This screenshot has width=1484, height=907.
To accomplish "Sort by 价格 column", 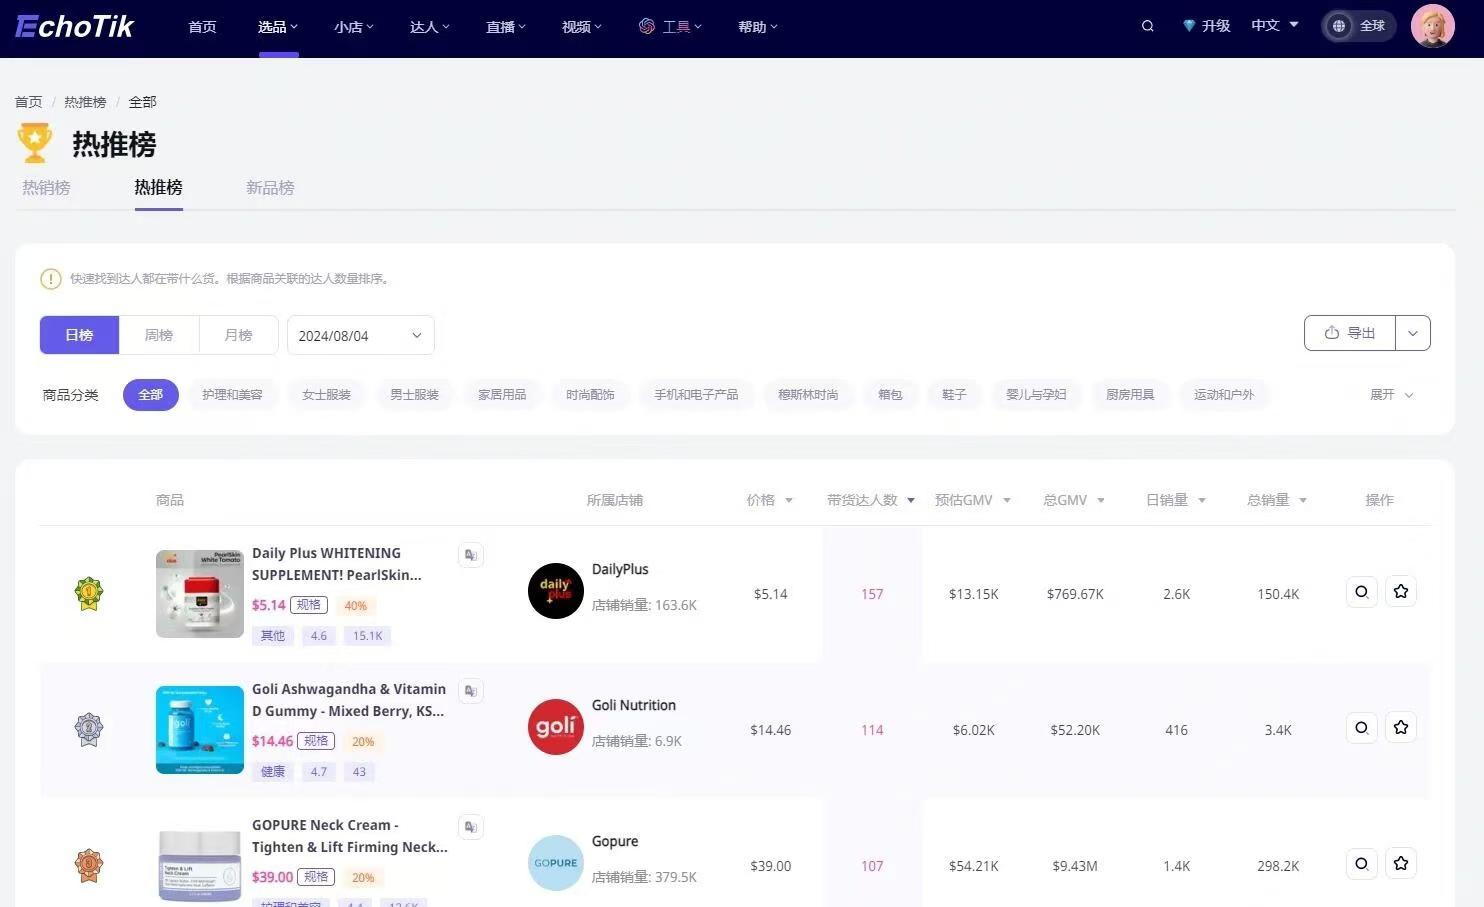I will (769, 500).
